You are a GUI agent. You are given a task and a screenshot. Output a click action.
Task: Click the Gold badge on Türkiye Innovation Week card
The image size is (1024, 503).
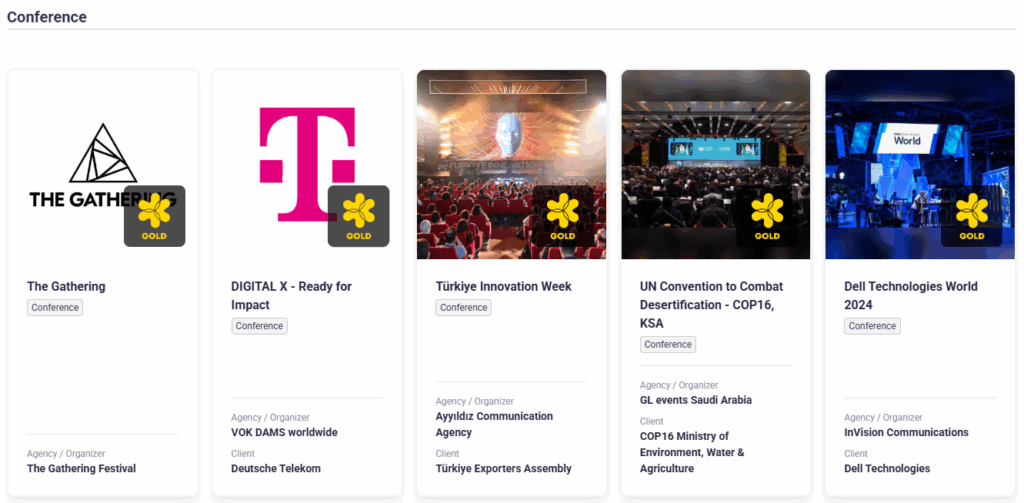pos(563,216)
